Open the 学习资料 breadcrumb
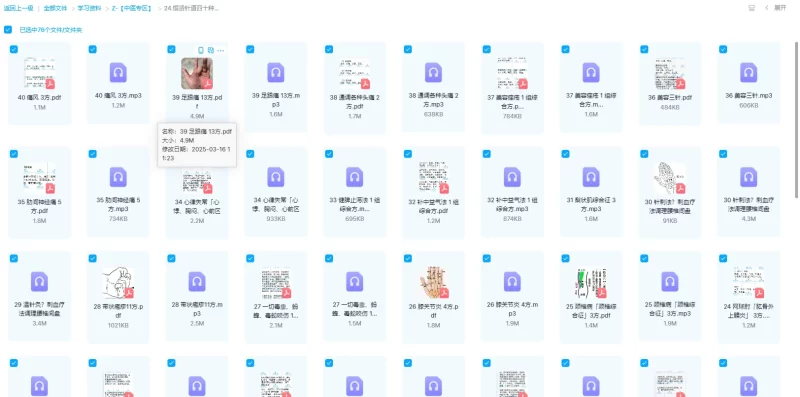 click(89, 8)
